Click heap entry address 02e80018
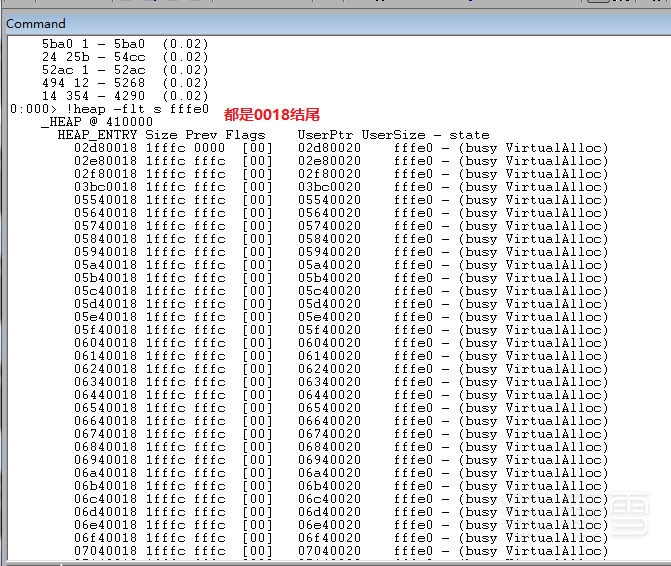The height and width of the screenshot is (566, 671). 105,161
